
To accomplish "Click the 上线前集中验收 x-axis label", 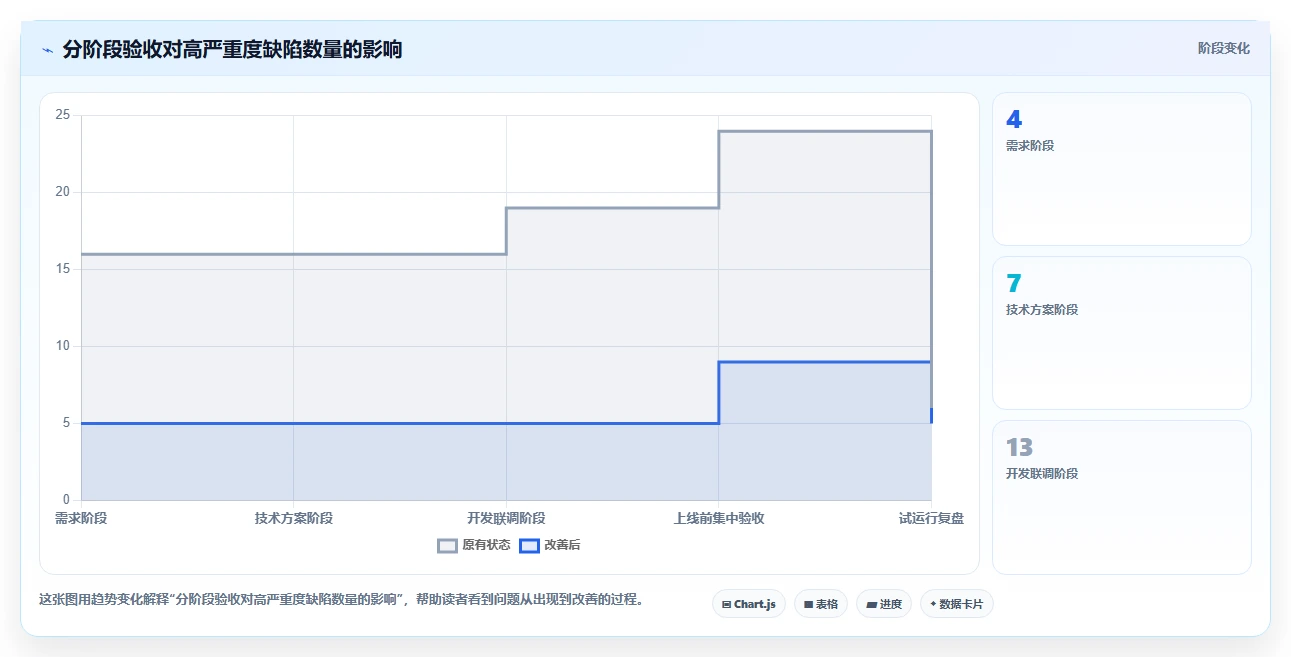I will (719, 518).
